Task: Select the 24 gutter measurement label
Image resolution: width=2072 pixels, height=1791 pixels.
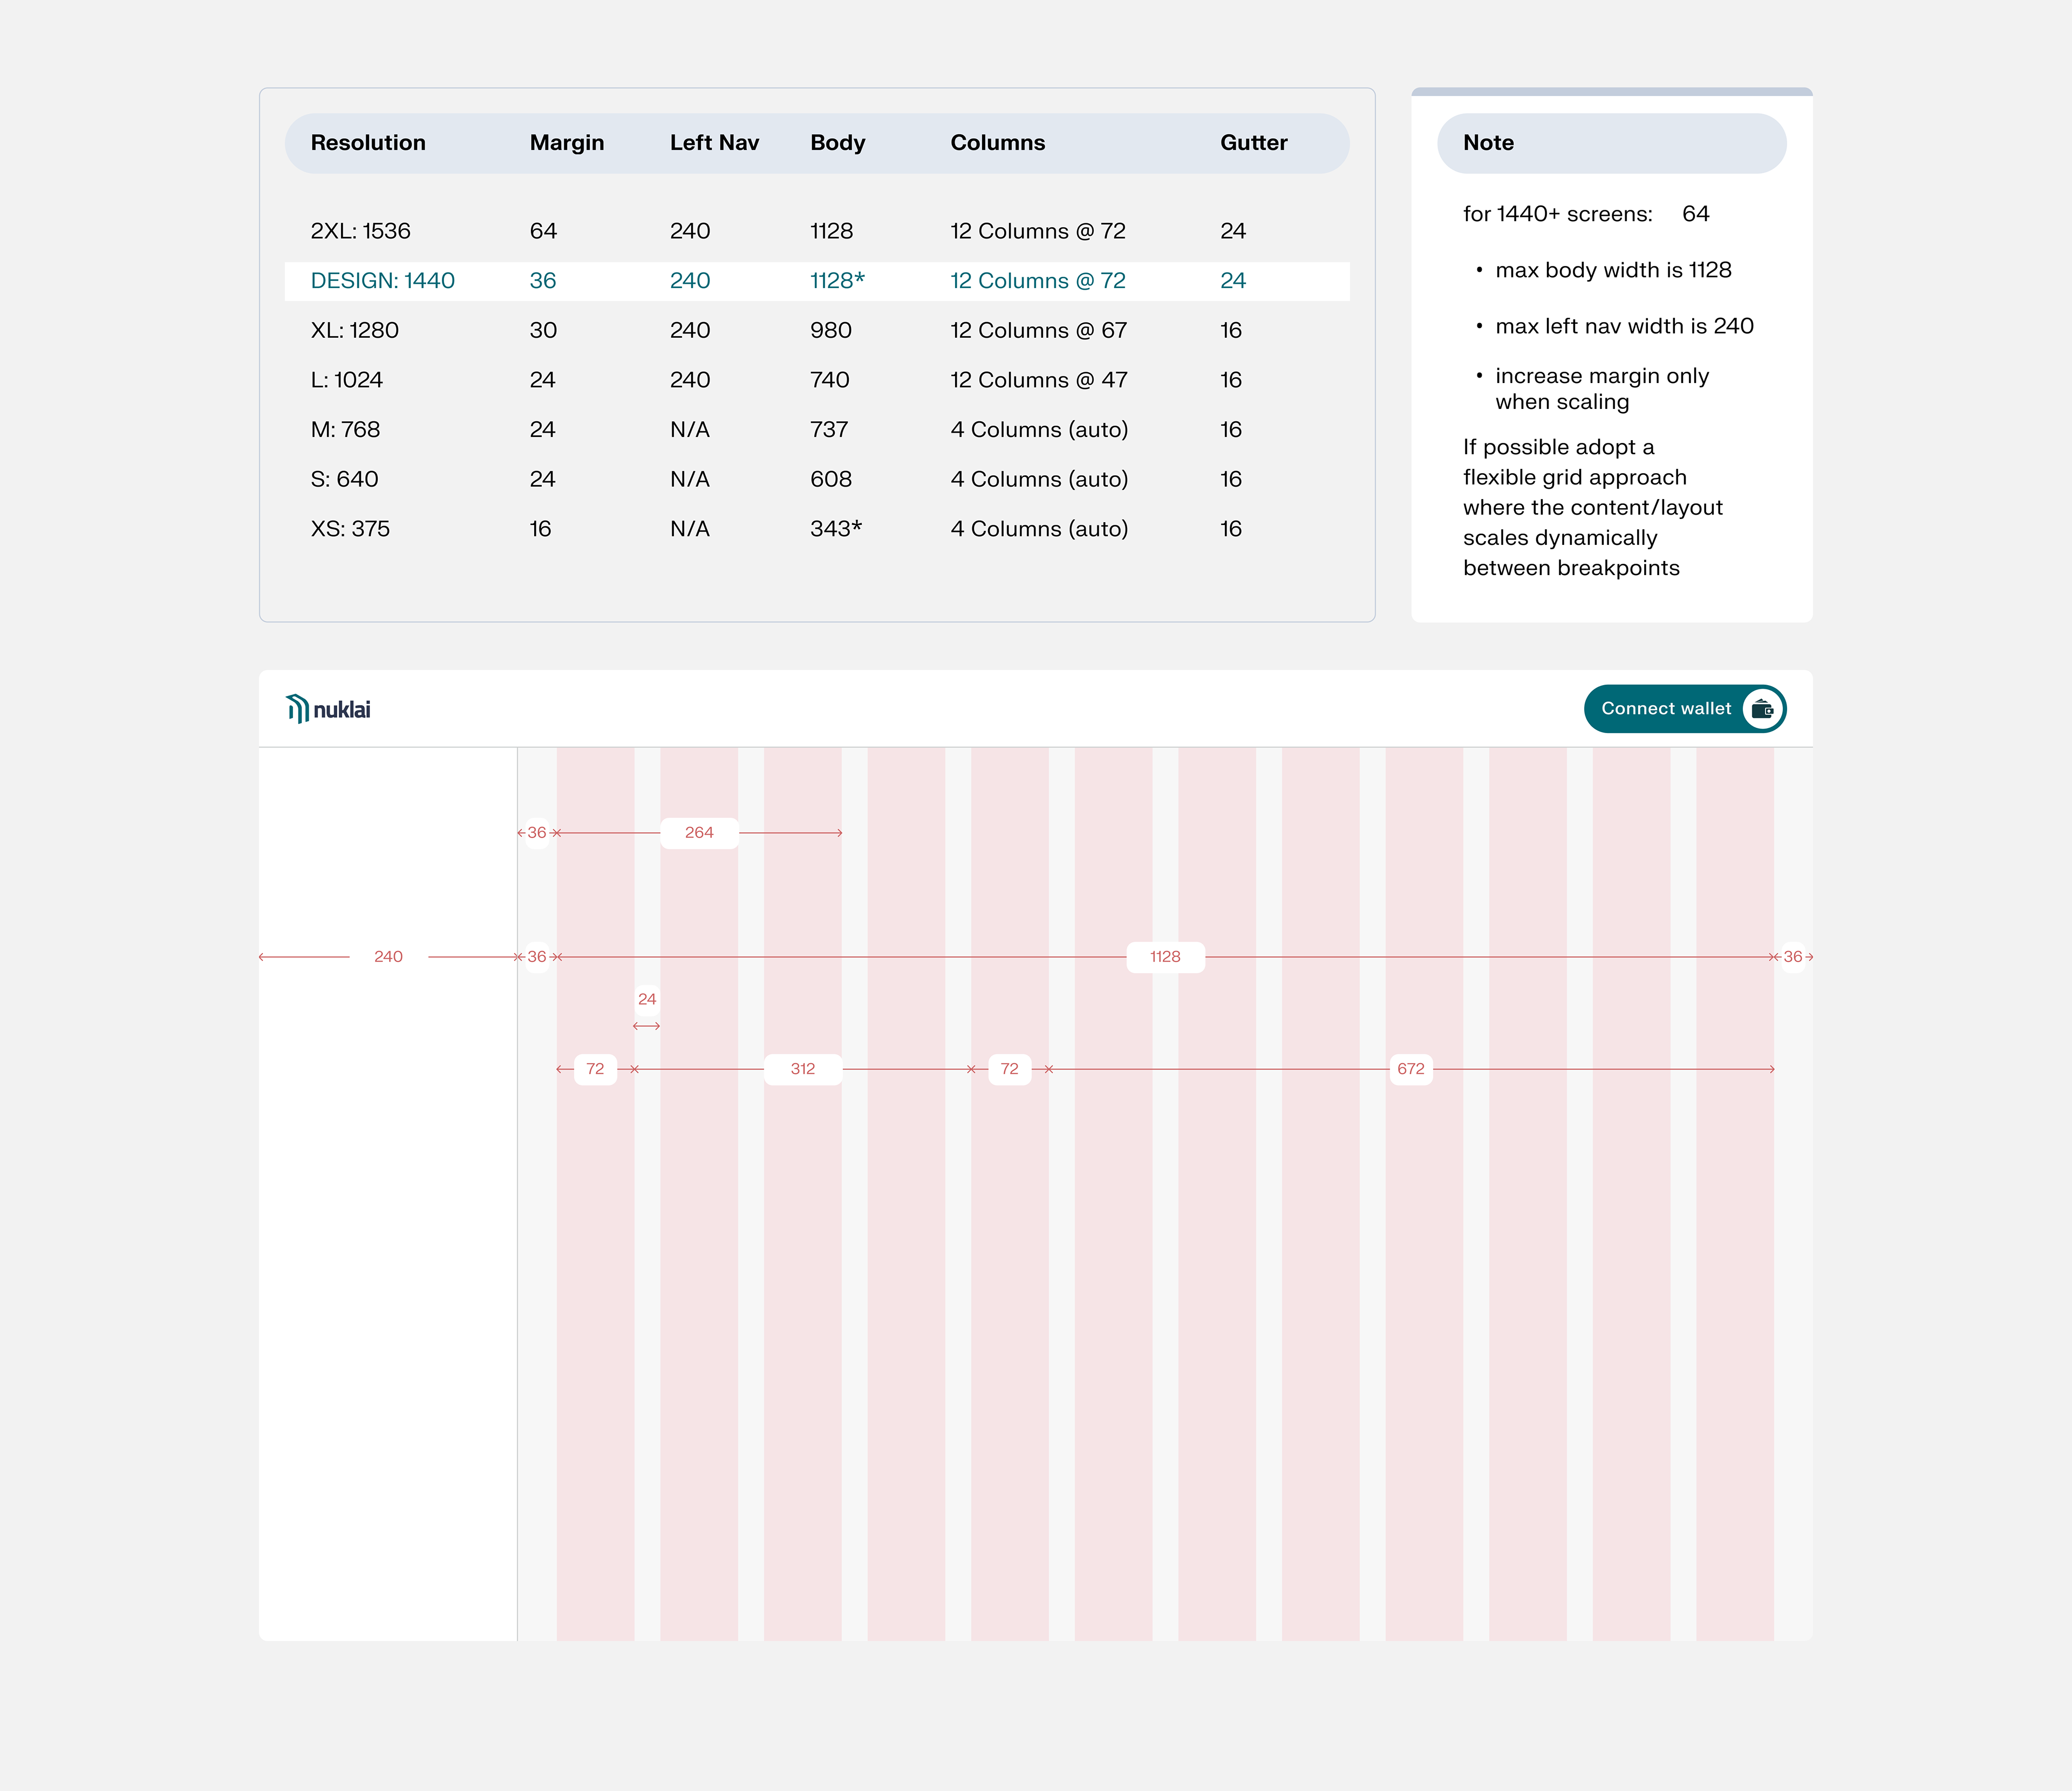Action: point(647,999)
